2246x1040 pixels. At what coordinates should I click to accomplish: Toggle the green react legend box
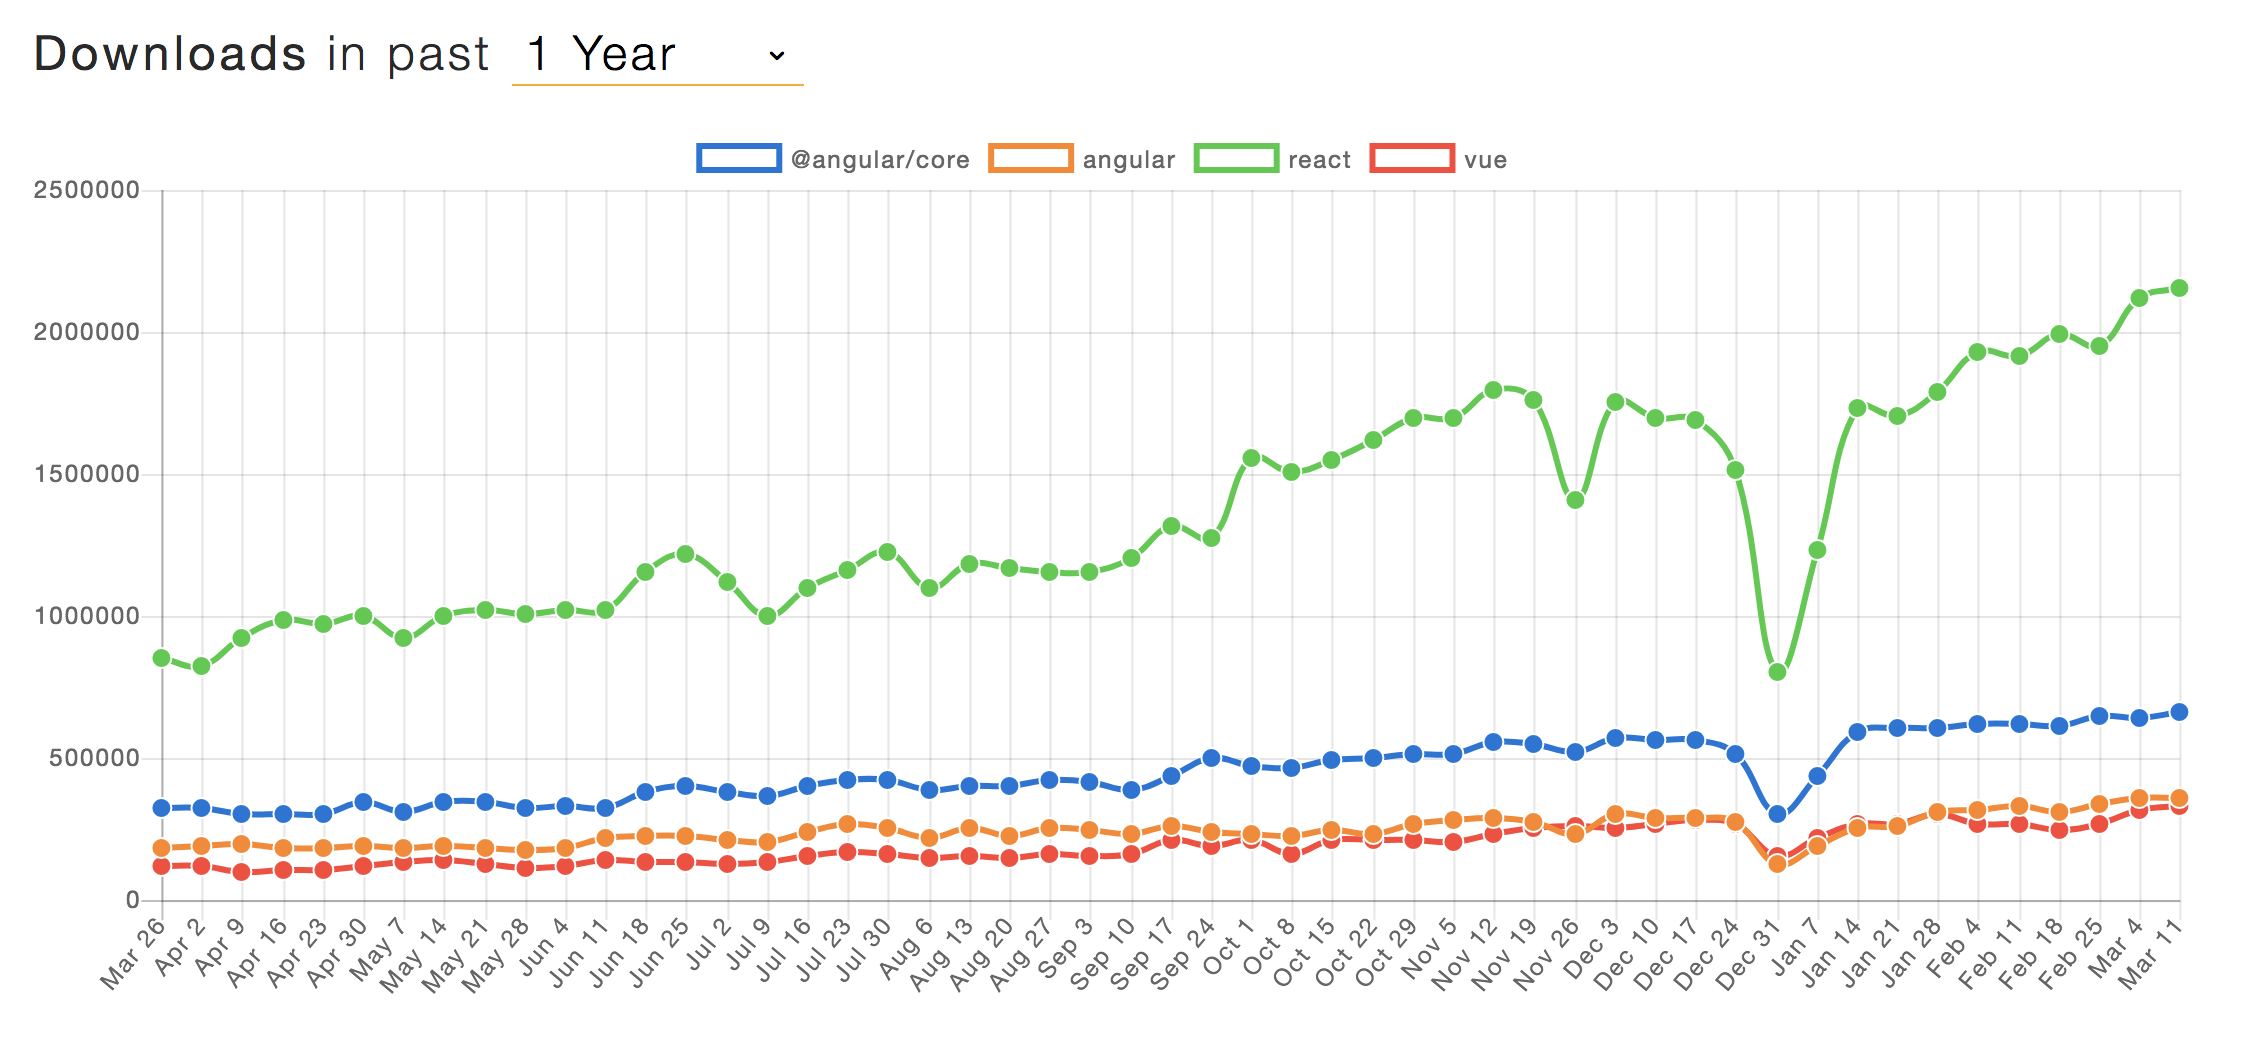[x=1236, y=159]
